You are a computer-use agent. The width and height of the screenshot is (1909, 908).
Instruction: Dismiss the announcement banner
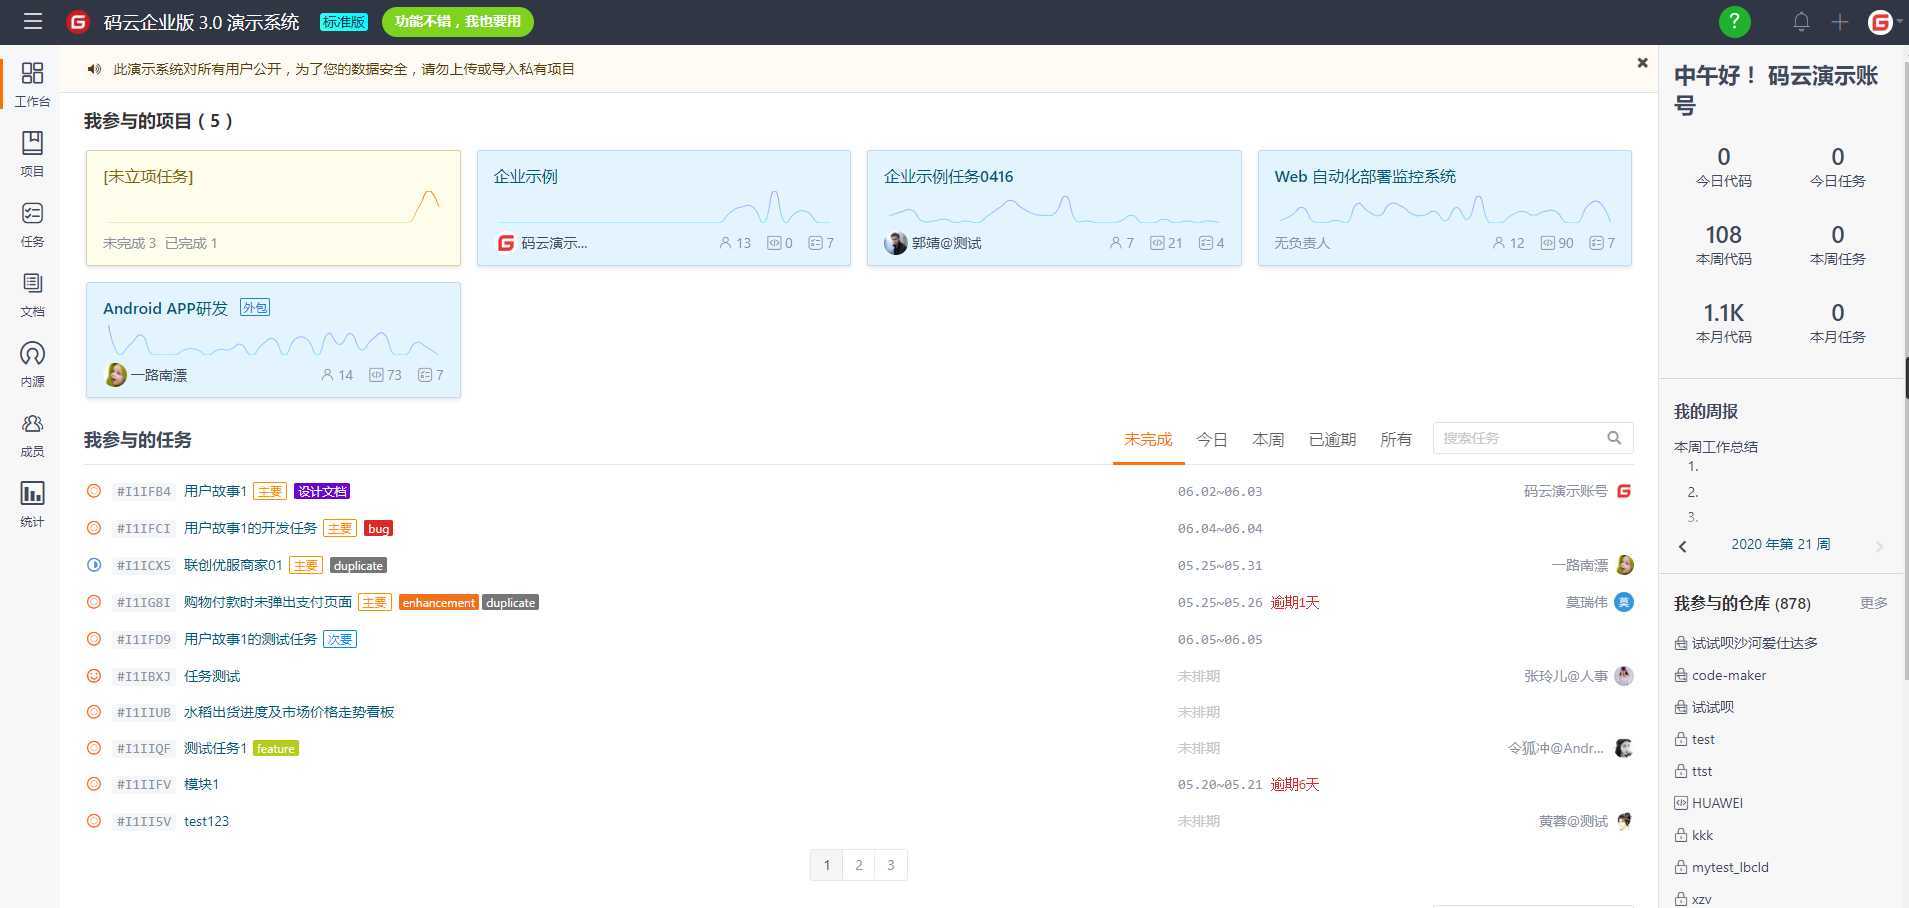tap(1642, 63)
